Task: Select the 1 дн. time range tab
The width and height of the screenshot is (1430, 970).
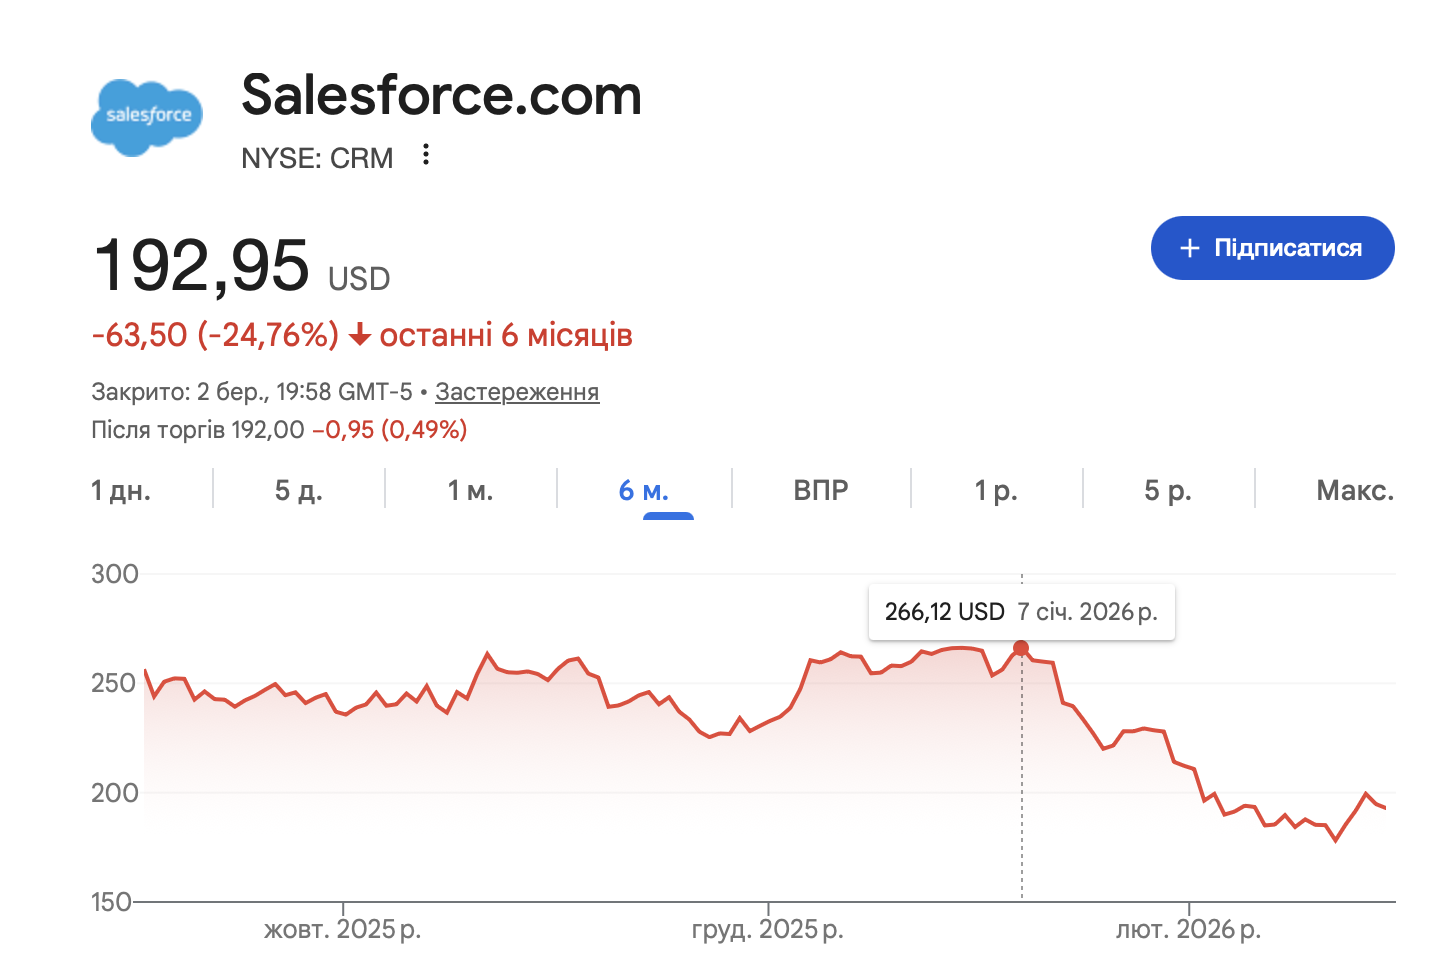Action: (x=121, y=490)
